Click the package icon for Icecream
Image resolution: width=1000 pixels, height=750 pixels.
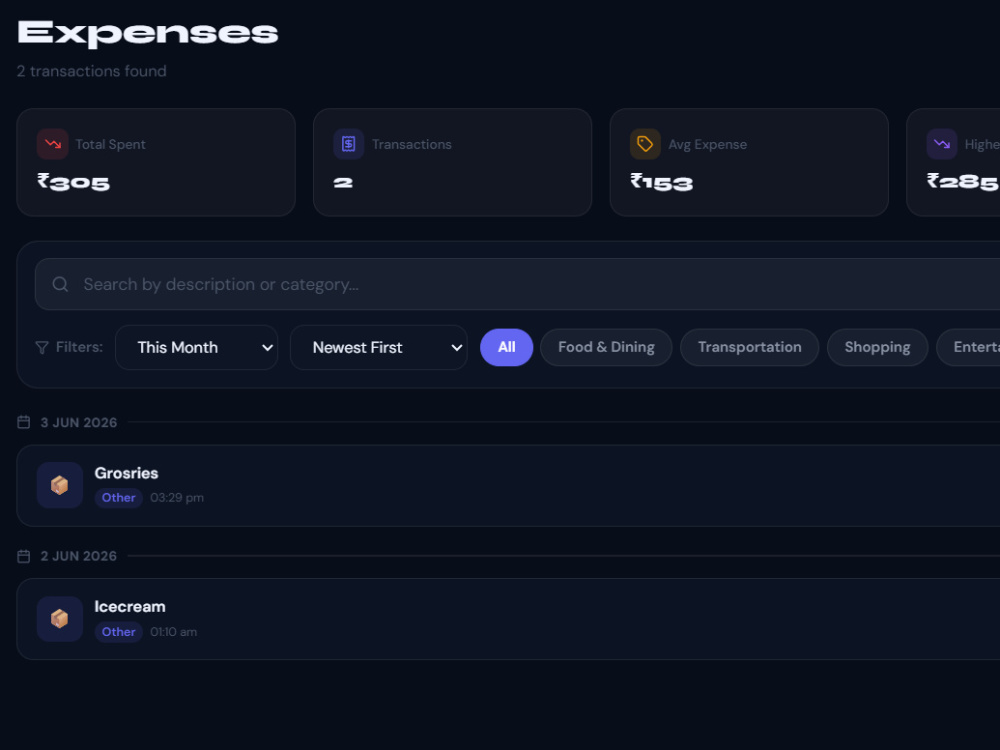click(60, 619)
